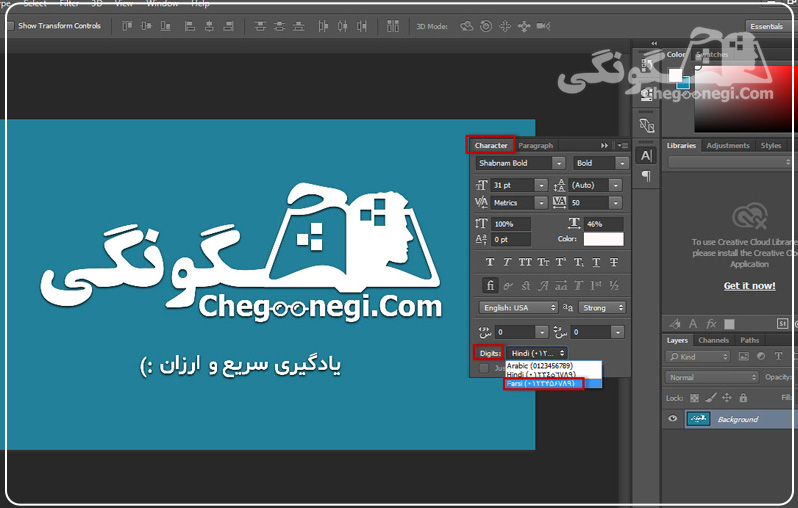
Task: Open the Metrics kerning dropdown
Action: point(542,203)
